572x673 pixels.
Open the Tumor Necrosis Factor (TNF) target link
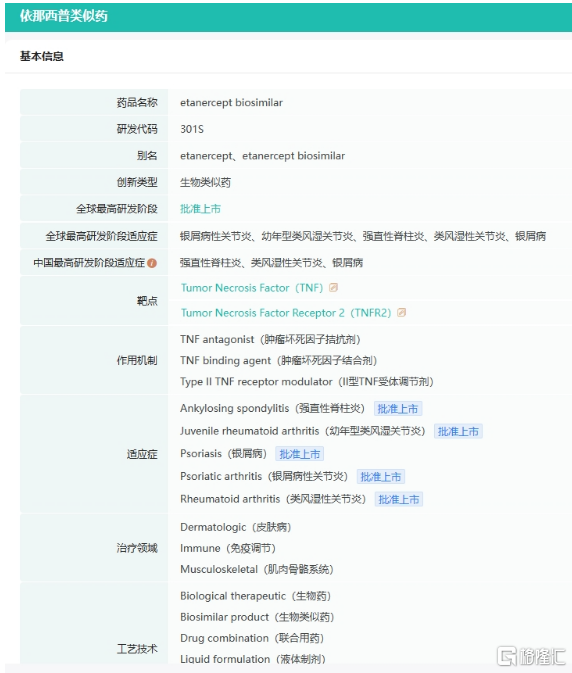click(x=252, y=288)
